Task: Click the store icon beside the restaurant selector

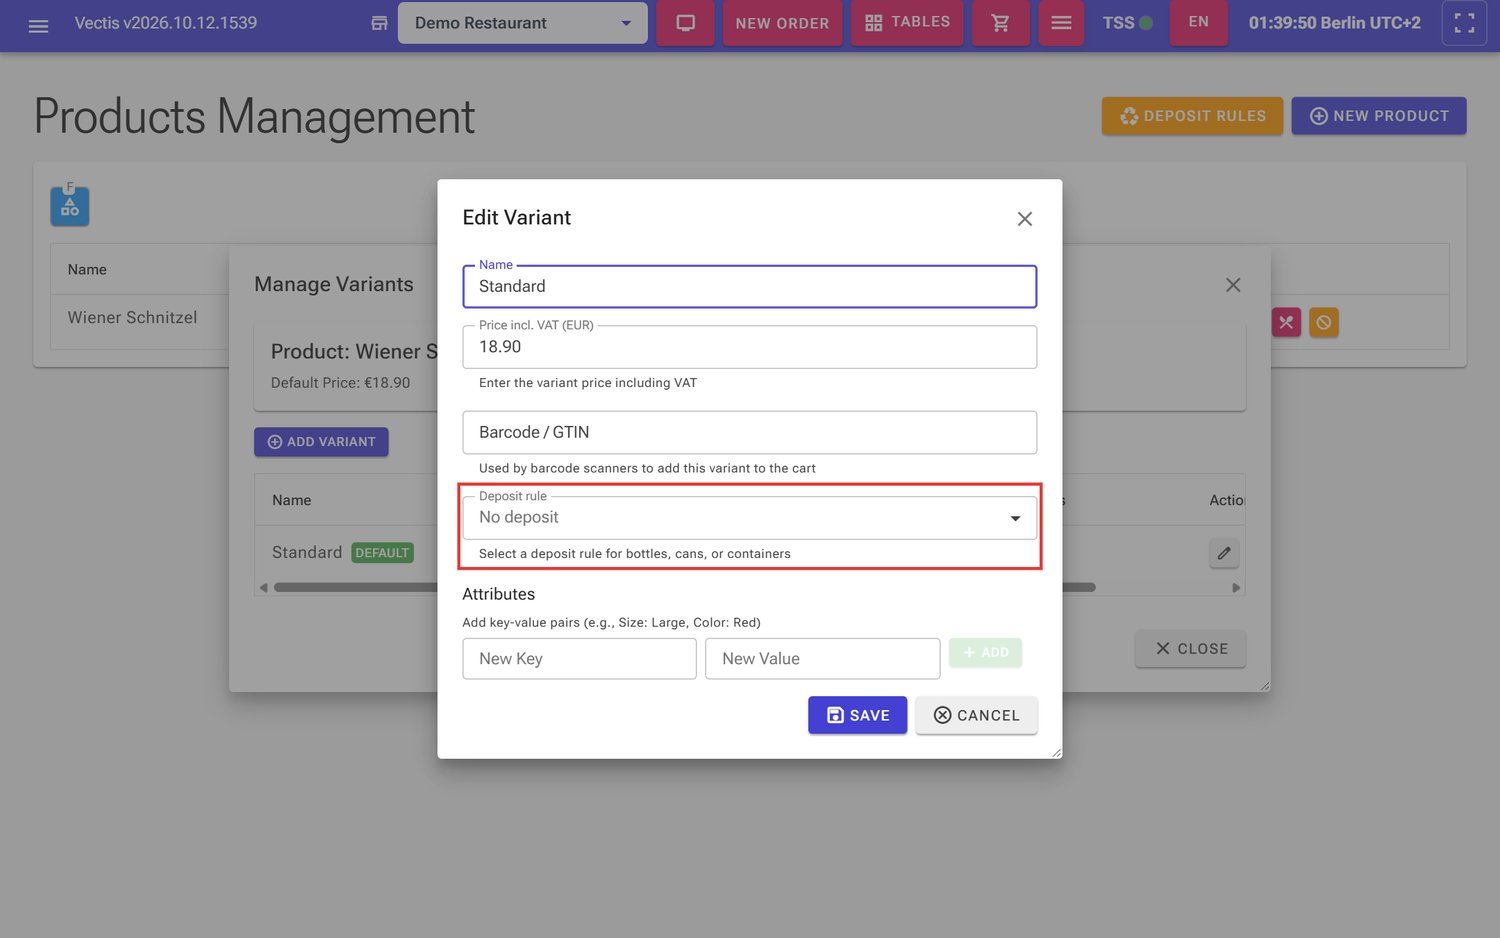Action: tap(379, 23)
